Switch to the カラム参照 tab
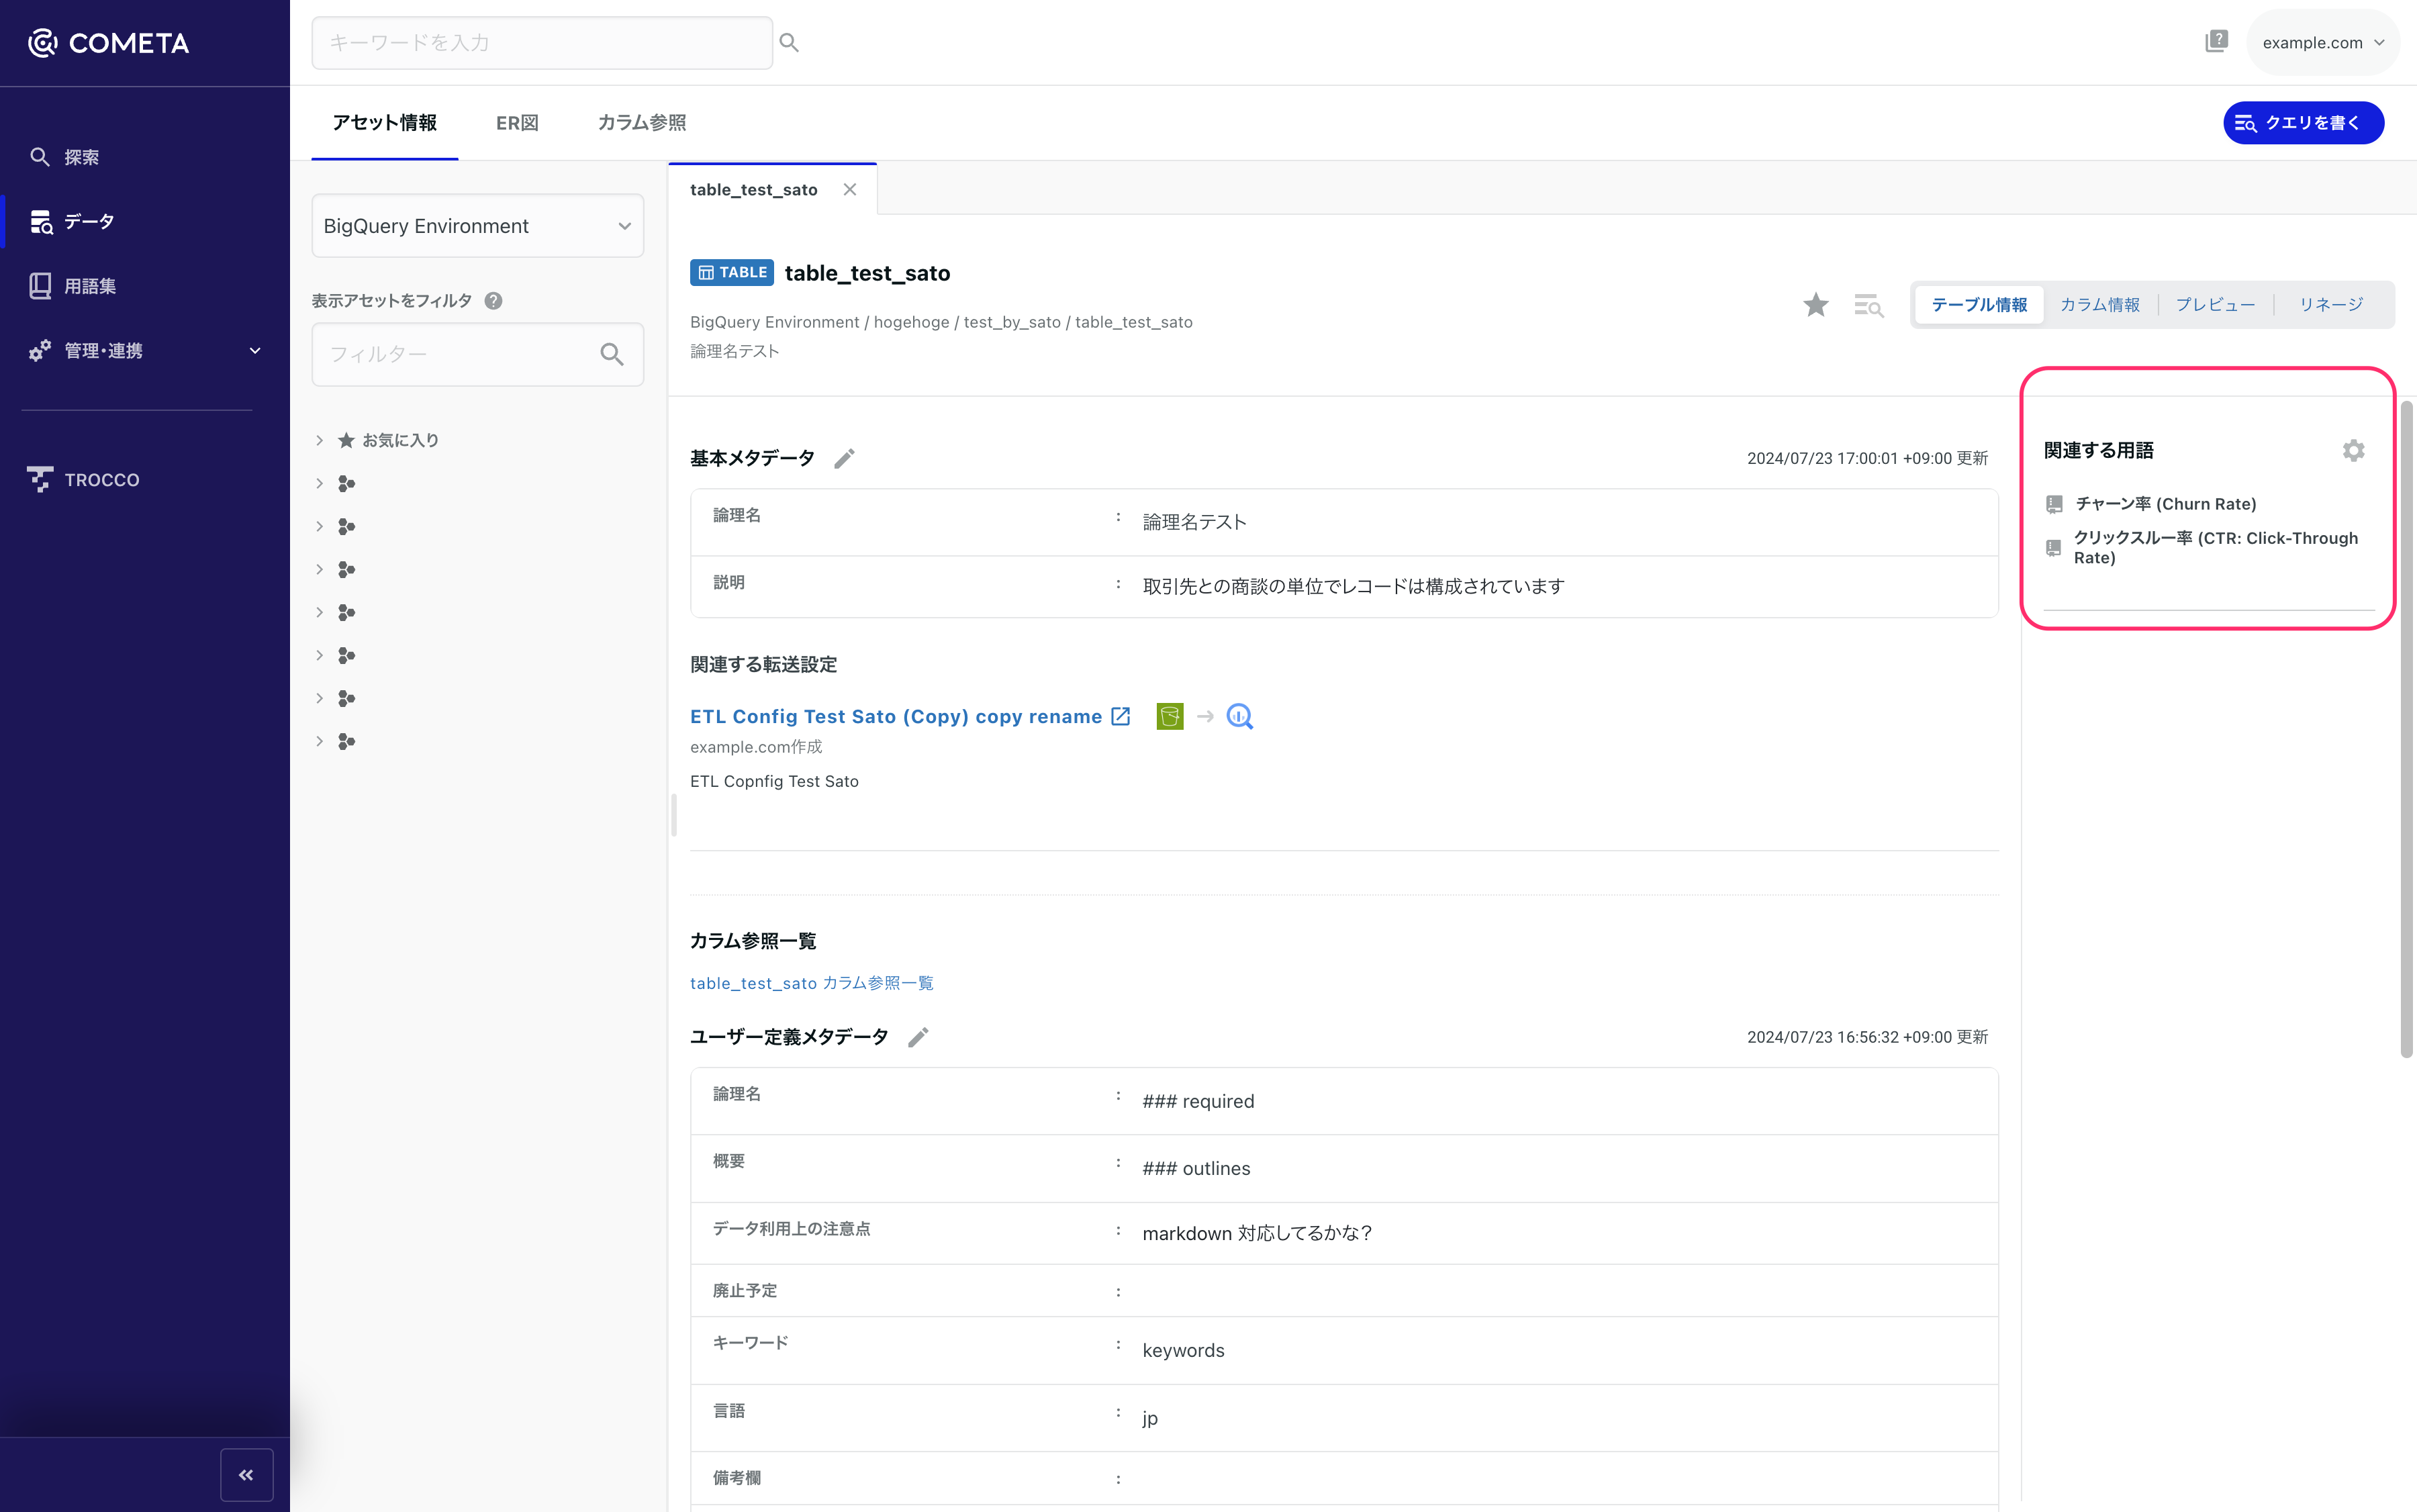This screenshot has height=1512, width=2417. click(x=641, y=123)
